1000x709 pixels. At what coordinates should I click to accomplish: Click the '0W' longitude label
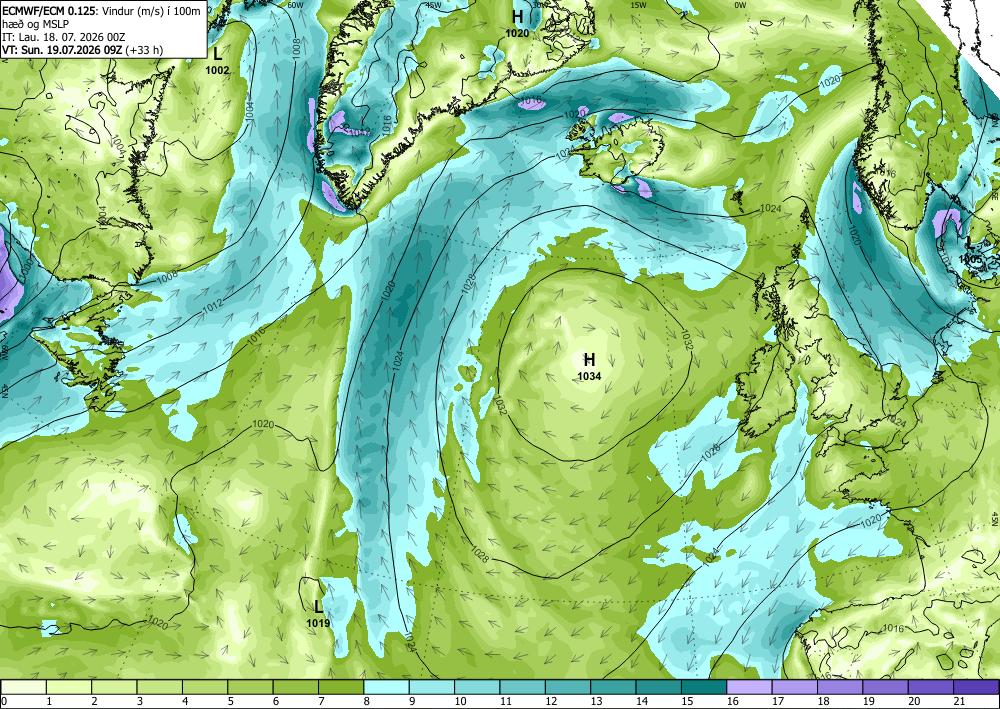pos(740,5)
